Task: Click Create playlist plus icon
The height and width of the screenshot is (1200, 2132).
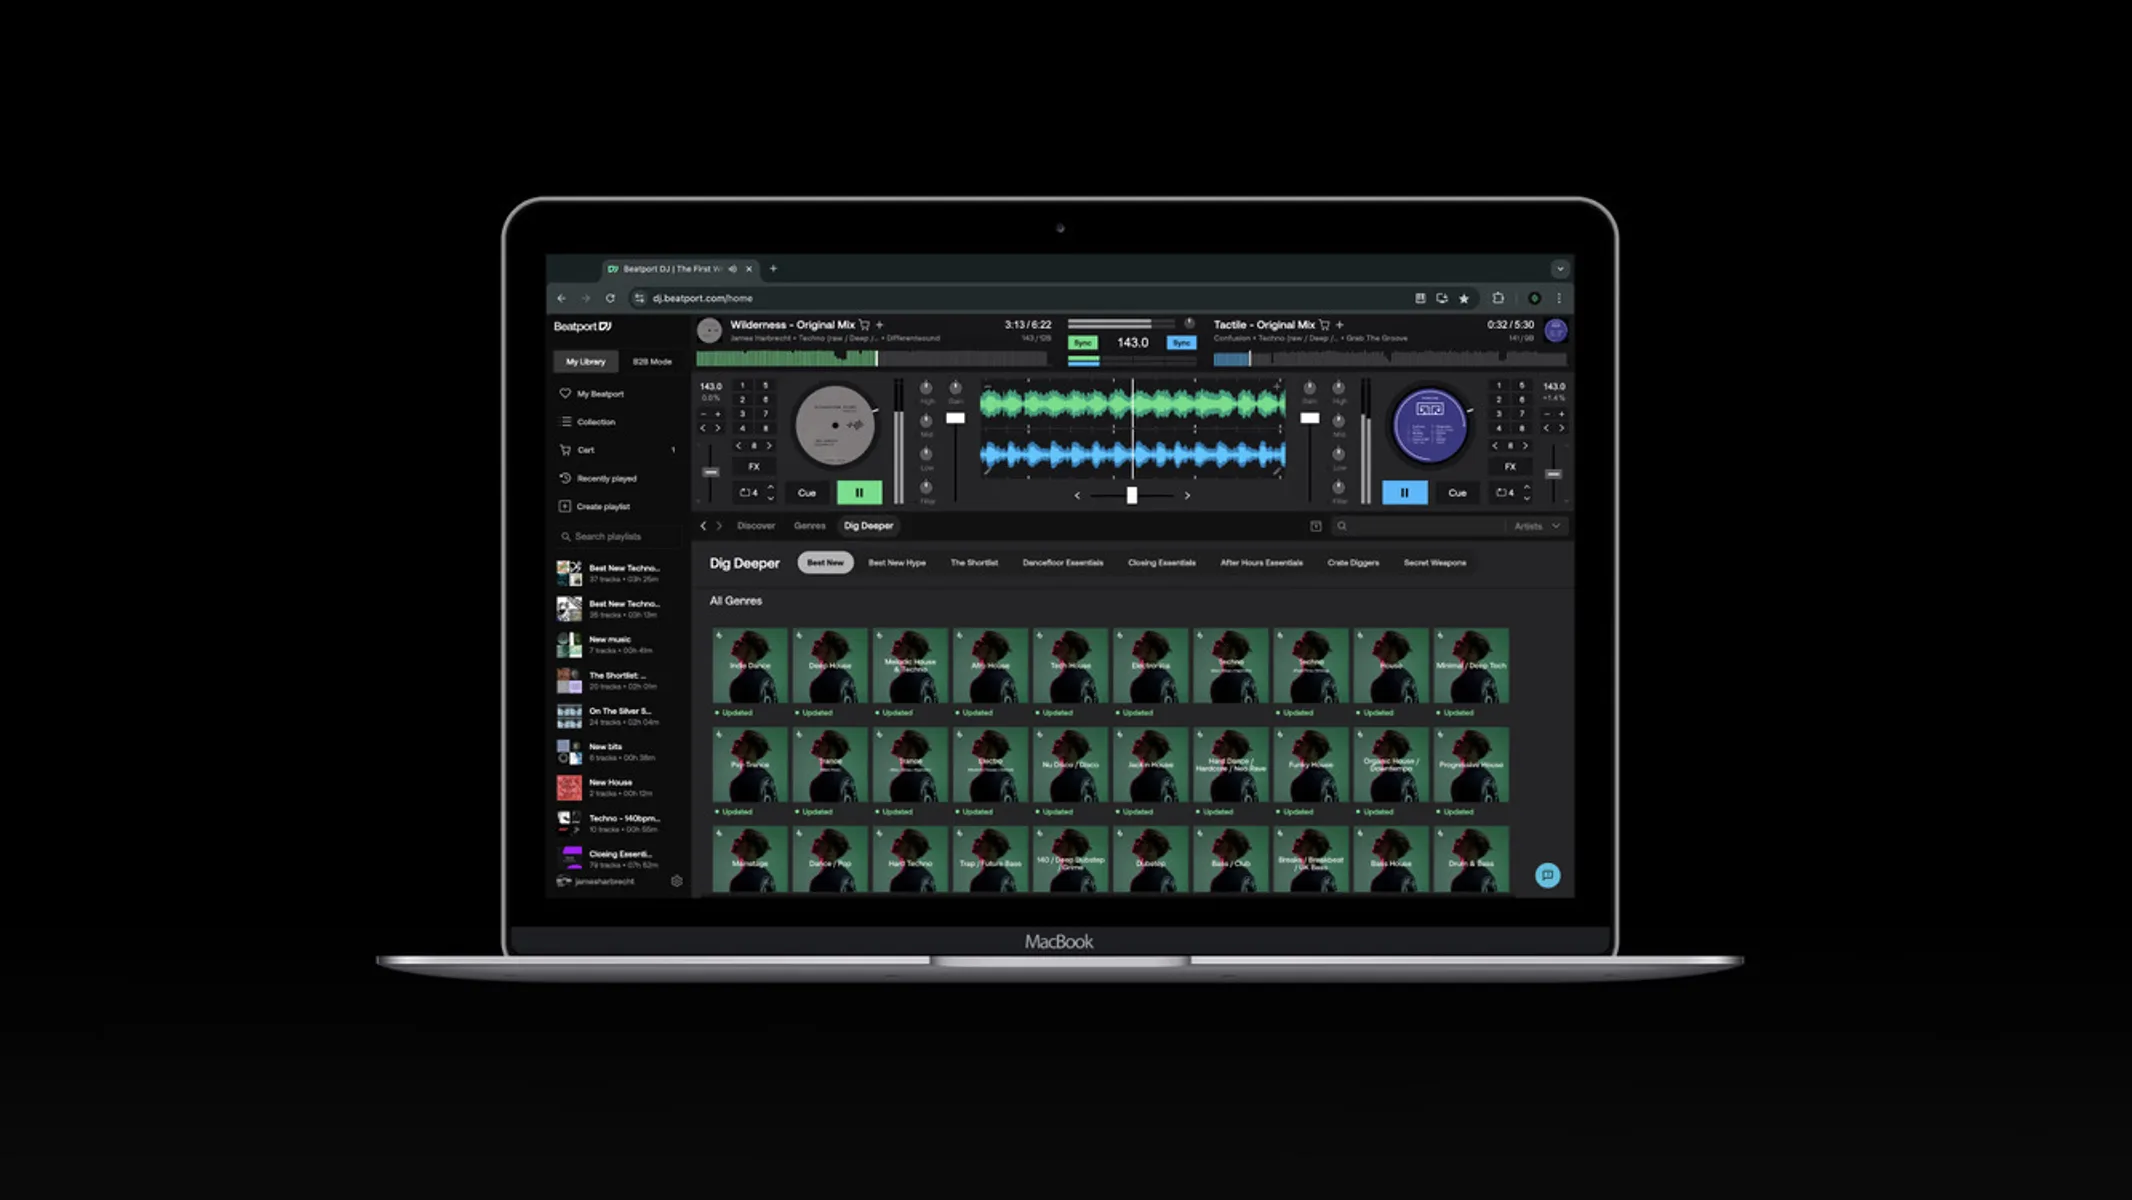Action: [565, 506]
